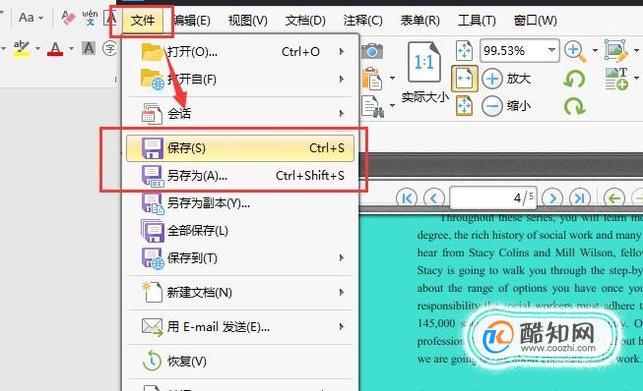Open the paste dropdown arrow
Viewport: 643px width, 391px height.
392,78
